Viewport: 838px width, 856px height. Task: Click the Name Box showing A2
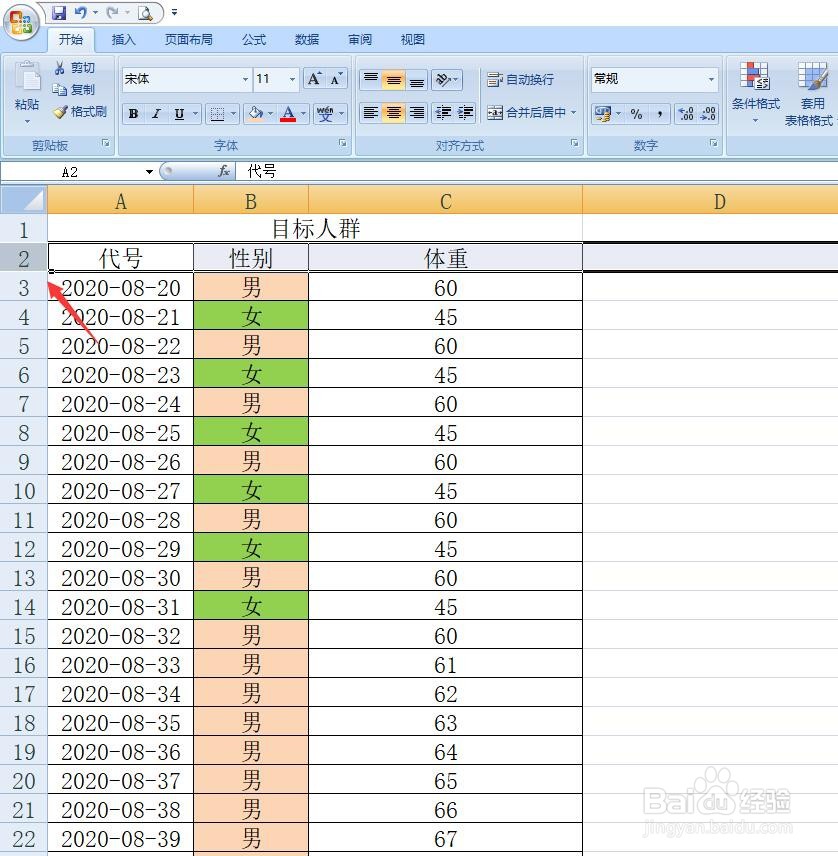tap(70, 171)
